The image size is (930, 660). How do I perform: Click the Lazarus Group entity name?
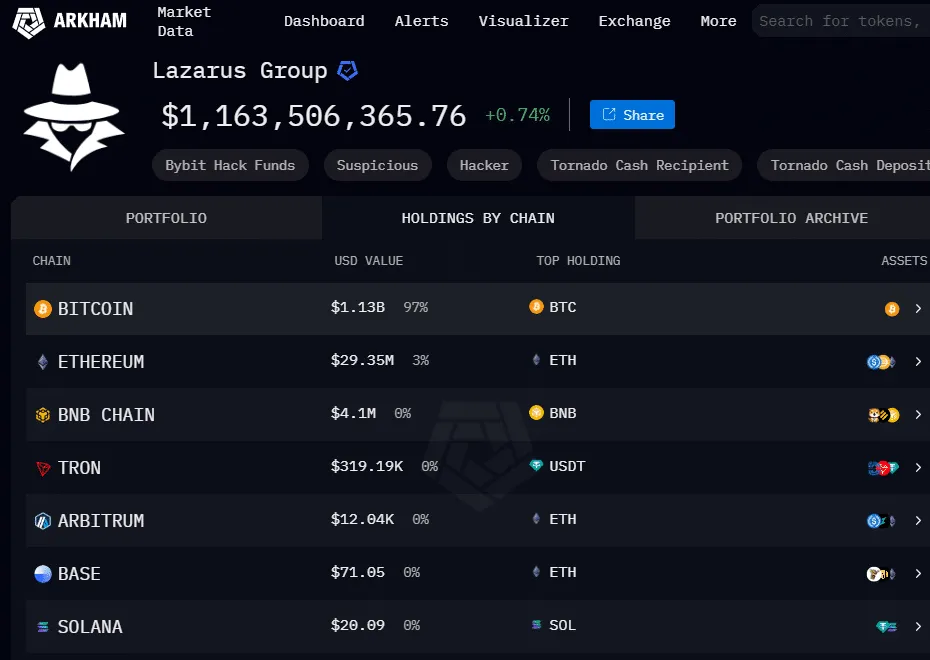coord(240,71)
